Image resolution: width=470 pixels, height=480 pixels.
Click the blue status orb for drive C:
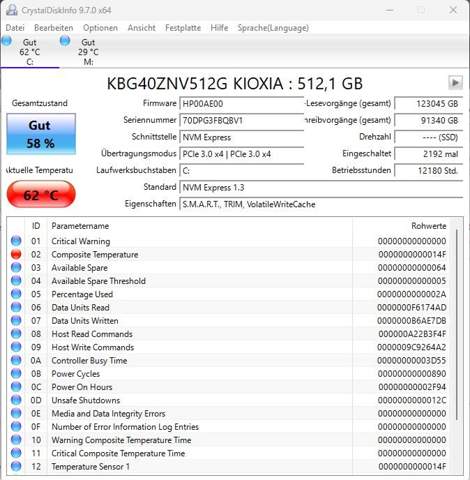6,41
